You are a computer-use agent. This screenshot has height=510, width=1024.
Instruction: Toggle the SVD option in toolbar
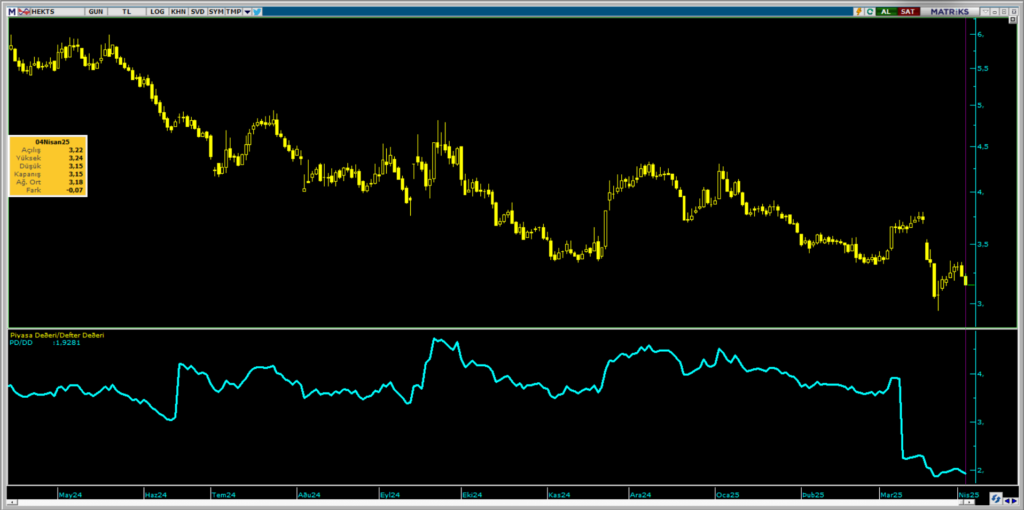tap(197, 12)
